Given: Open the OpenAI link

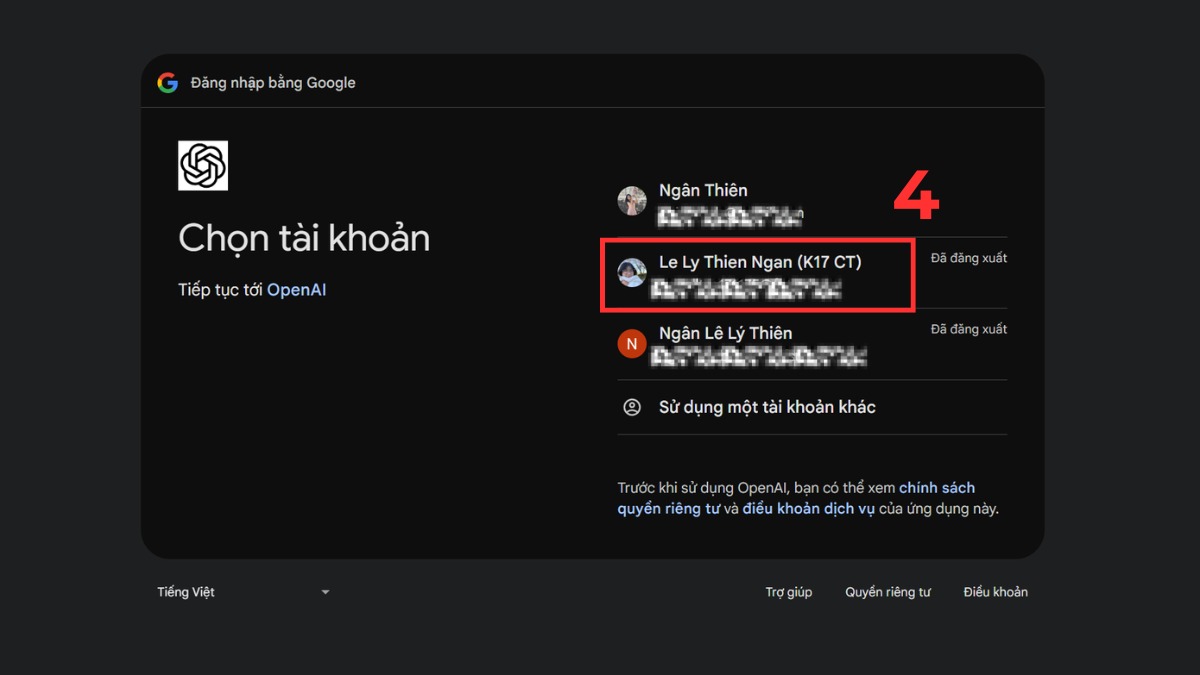Looking at the screenshot, I should 297,290.
